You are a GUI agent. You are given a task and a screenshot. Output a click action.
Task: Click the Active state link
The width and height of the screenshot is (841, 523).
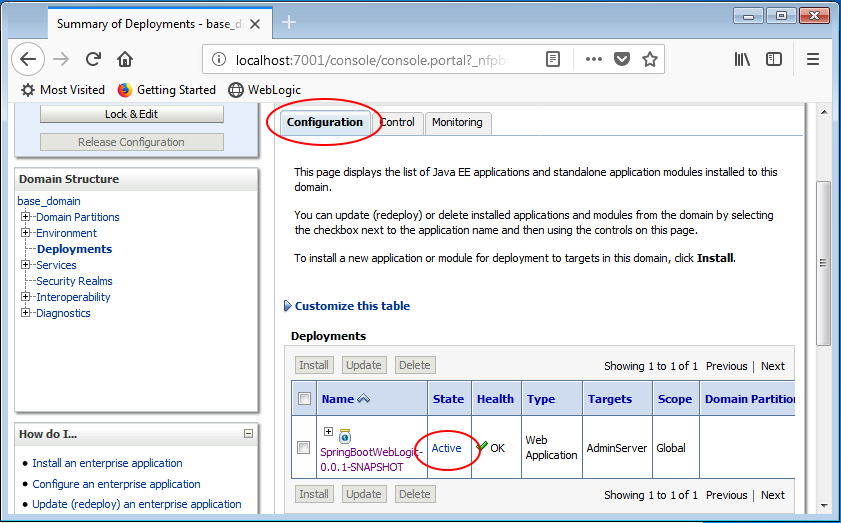point(446,448)
